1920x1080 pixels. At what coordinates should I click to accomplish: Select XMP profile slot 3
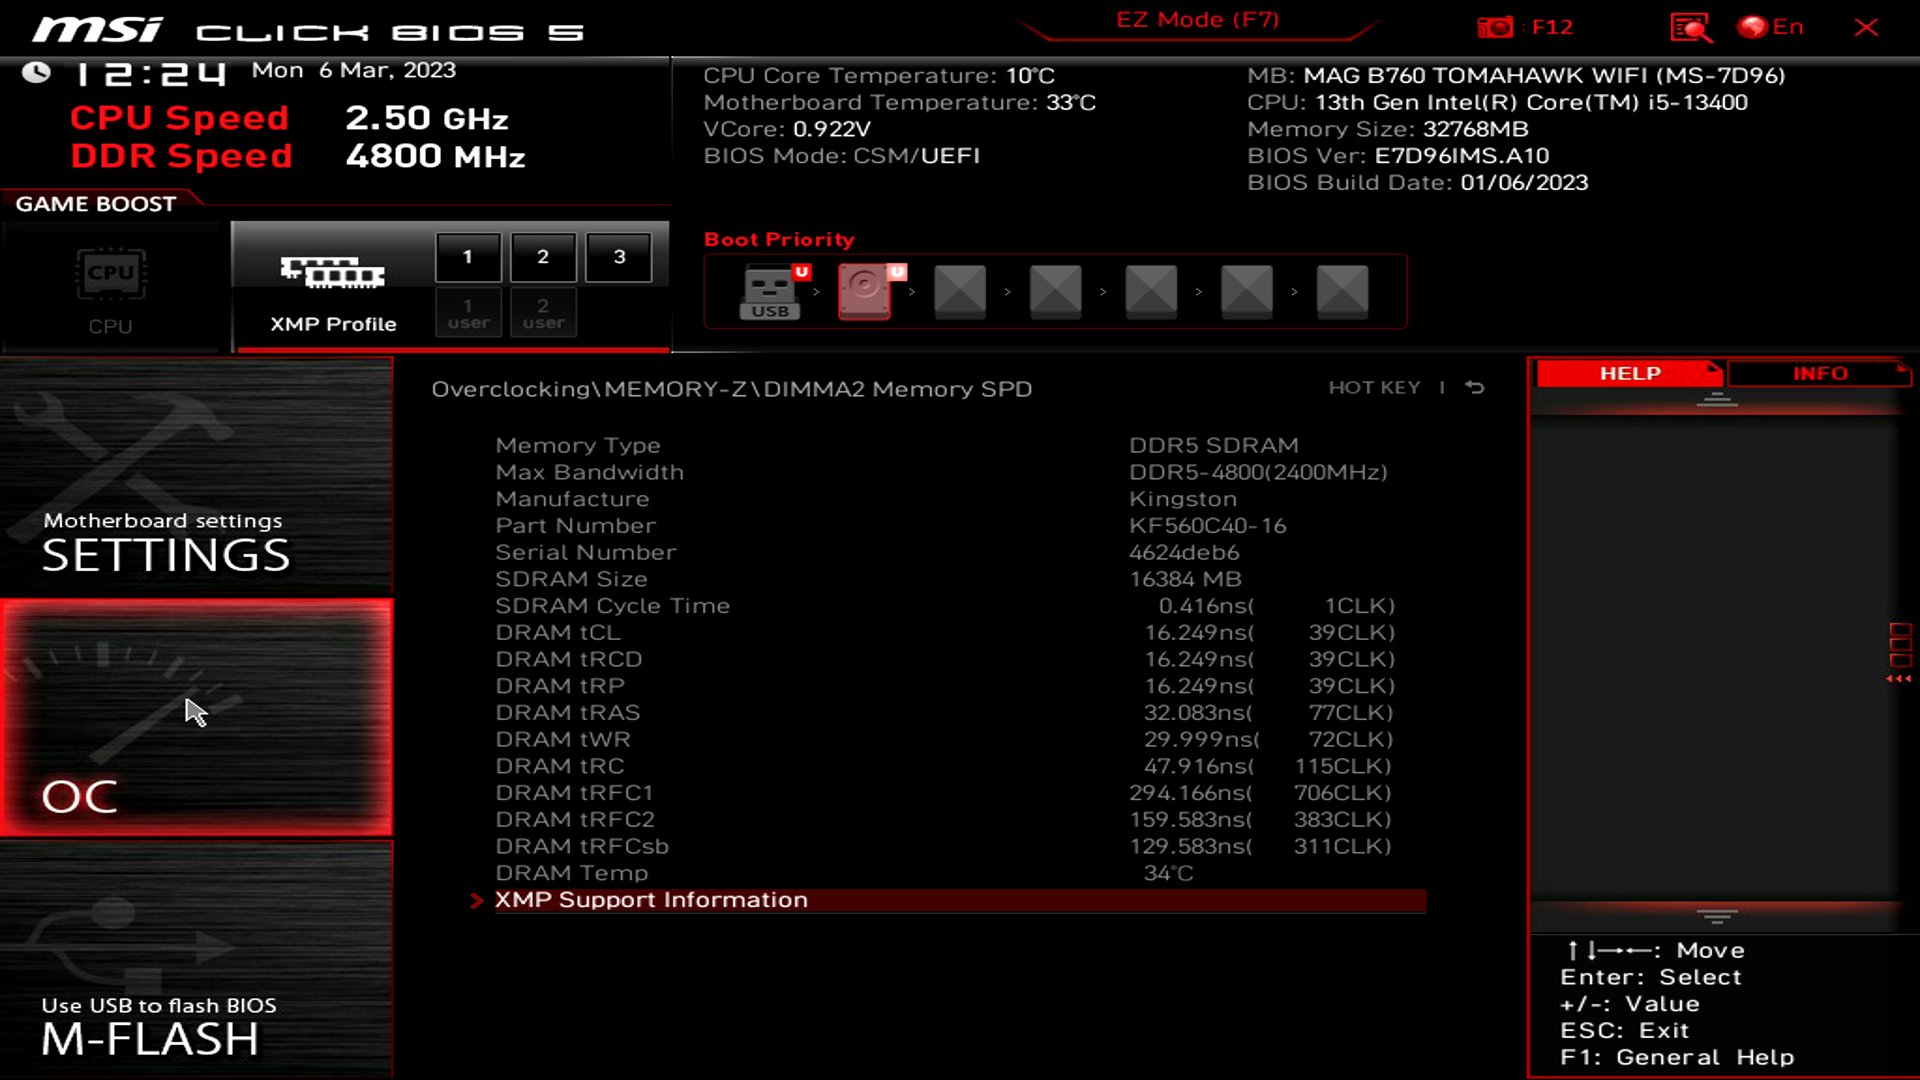point(618,256)
